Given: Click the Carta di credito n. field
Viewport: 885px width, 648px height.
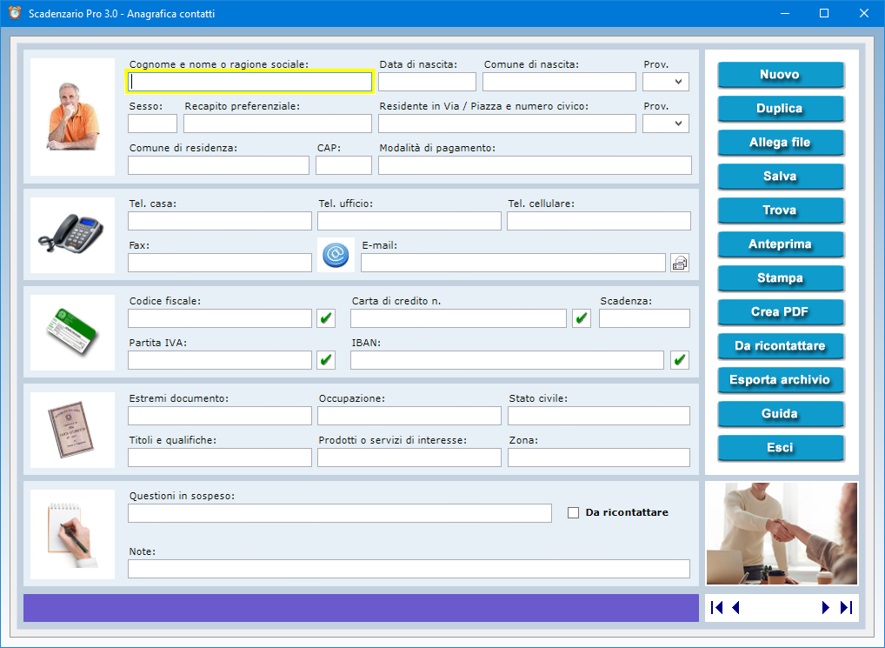Looking at the screenshot, I should pyautogui.click(x=458, y=318).
